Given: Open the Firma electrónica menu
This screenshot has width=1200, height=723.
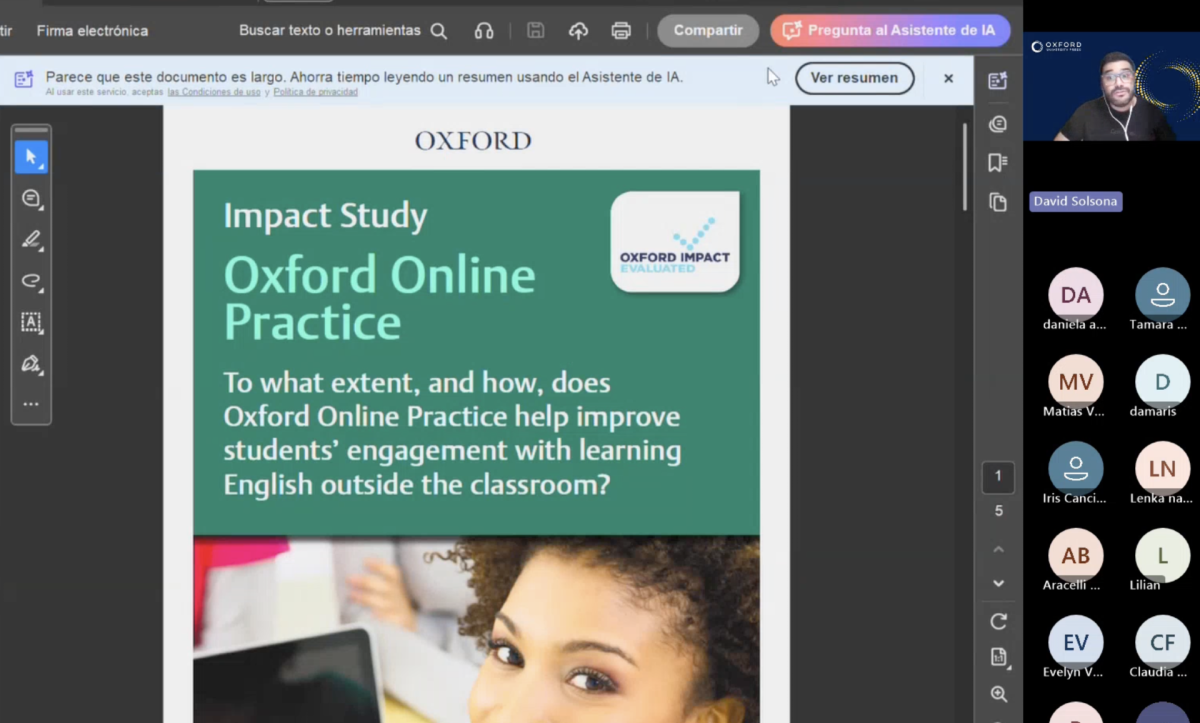Looking at the screenshot, I should tap(92, 31).
